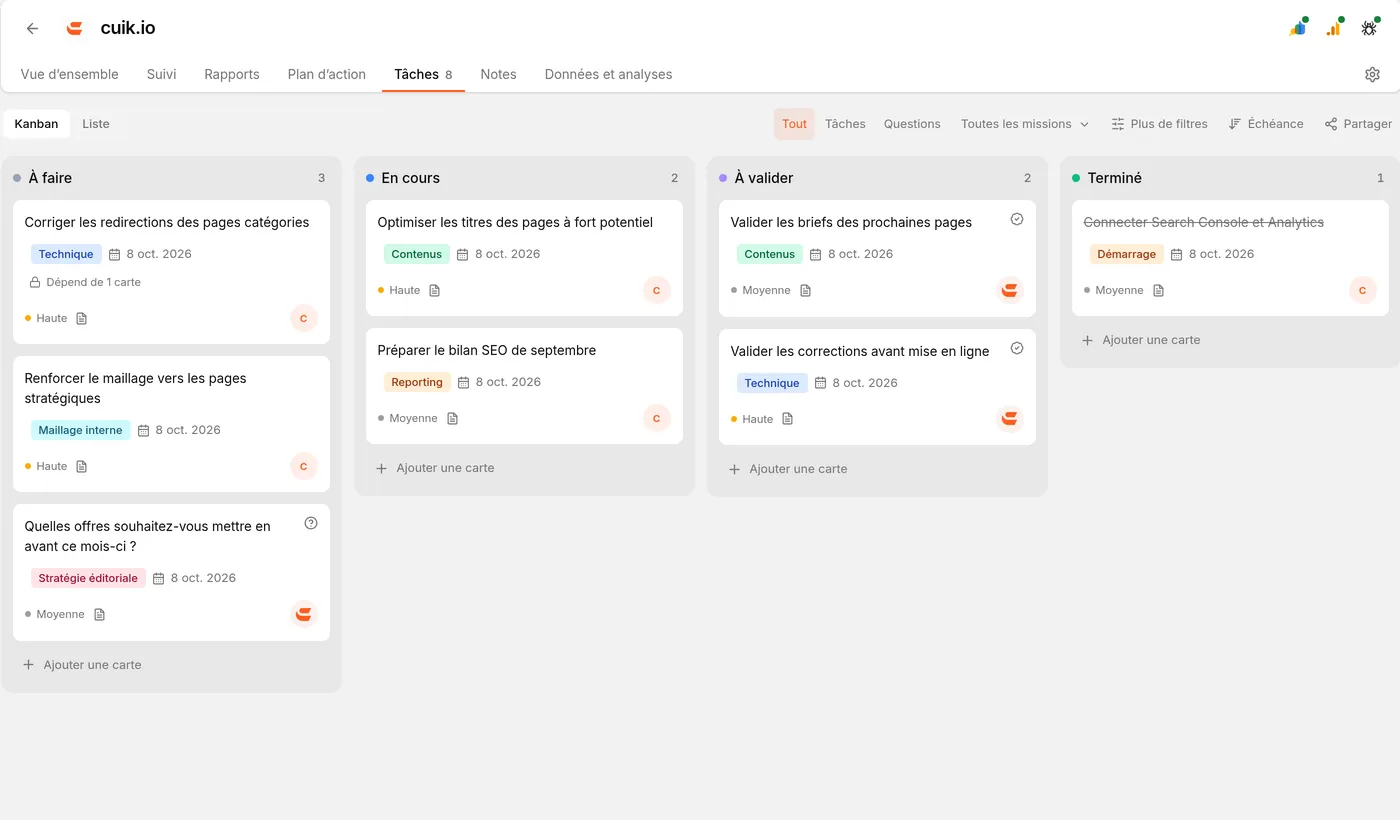Open the Toutes les missions dropdown

(x=1025, y=124)
